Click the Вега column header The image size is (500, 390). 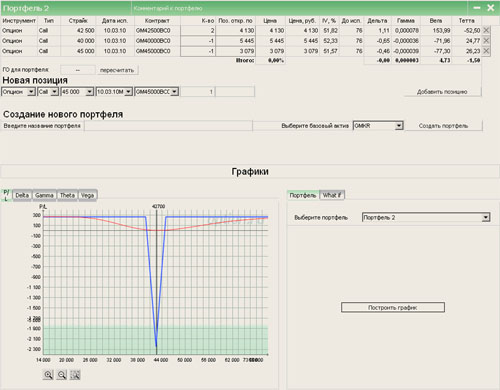coord(436,21)
